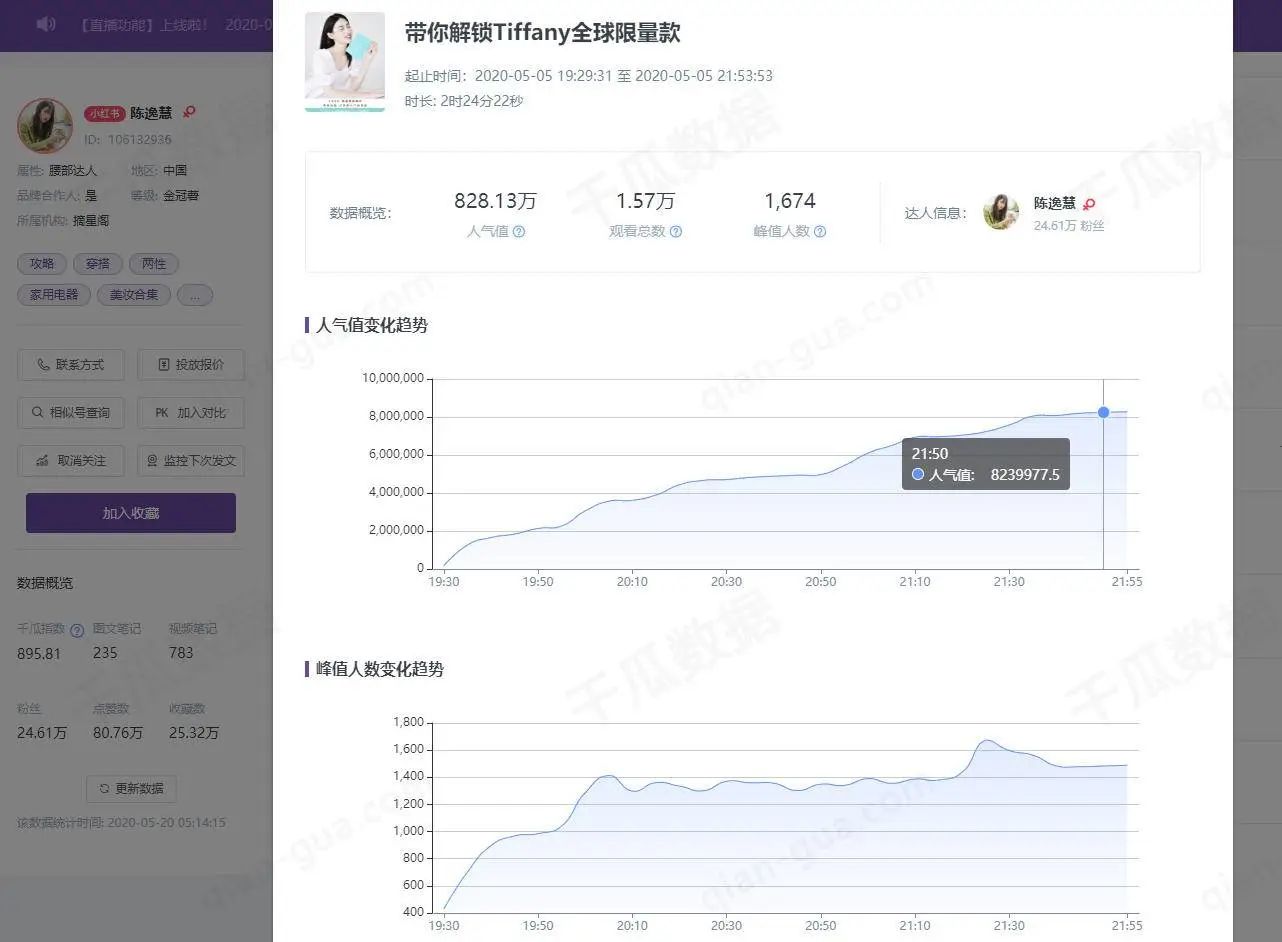The height and width of the screenshot is (942, 1282).
Task: Click the purple 加入收藏 button
Action: click(131, 513)
